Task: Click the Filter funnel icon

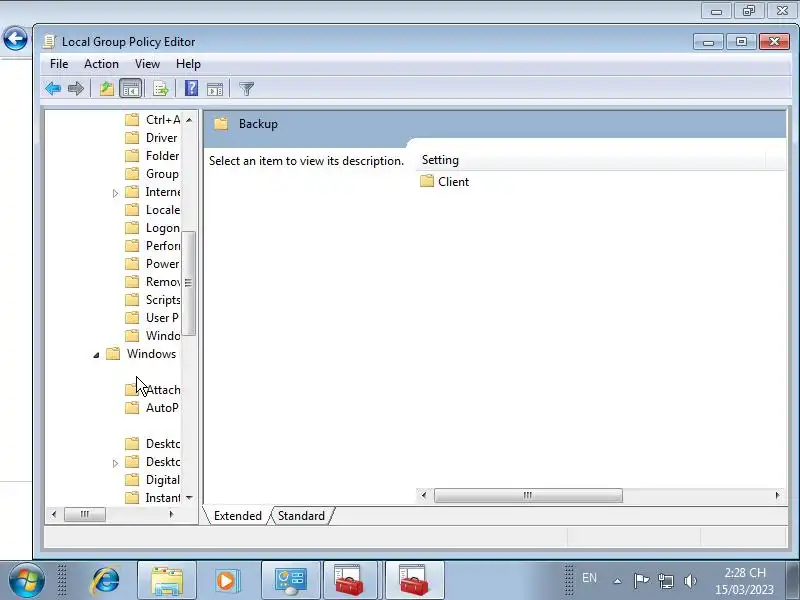Action: [x=246, y=89]
